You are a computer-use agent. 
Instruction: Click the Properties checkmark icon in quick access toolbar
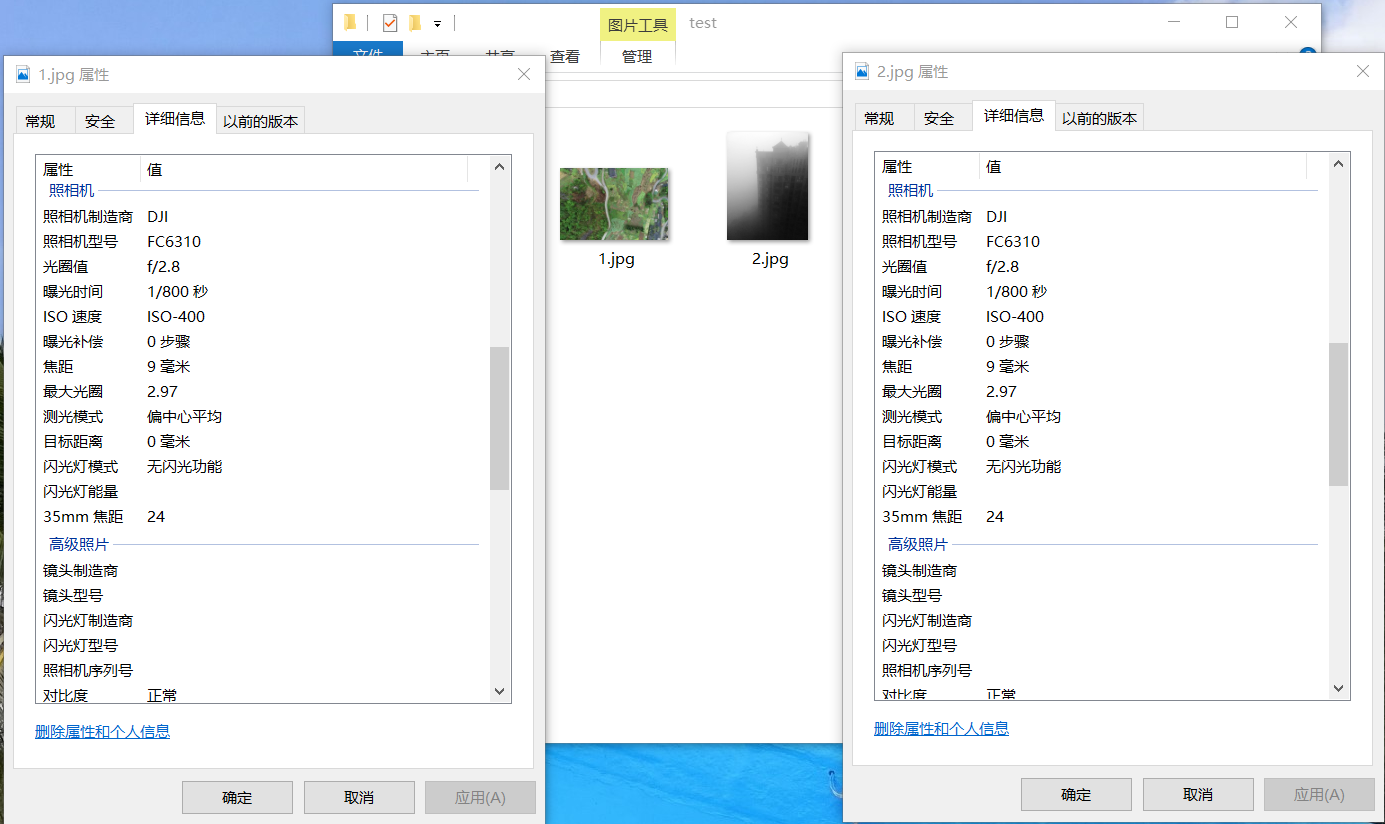point(389,21)
